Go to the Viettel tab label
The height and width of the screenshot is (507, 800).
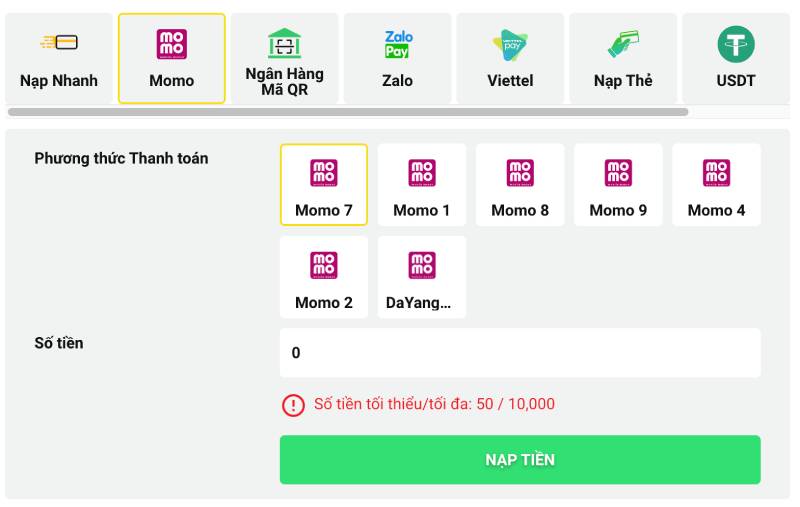pos(510,81)
